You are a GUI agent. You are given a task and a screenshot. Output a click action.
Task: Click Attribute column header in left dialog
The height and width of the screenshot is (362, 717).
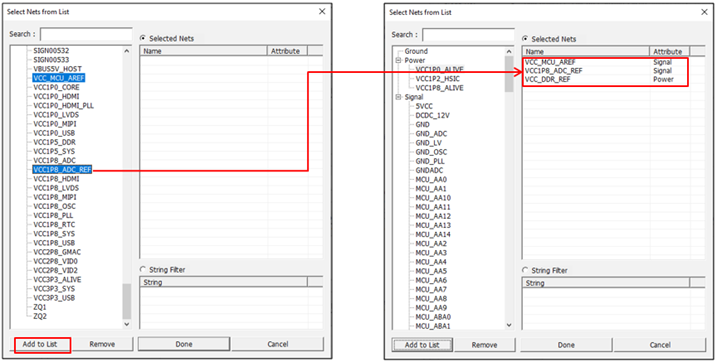[287, 51]
